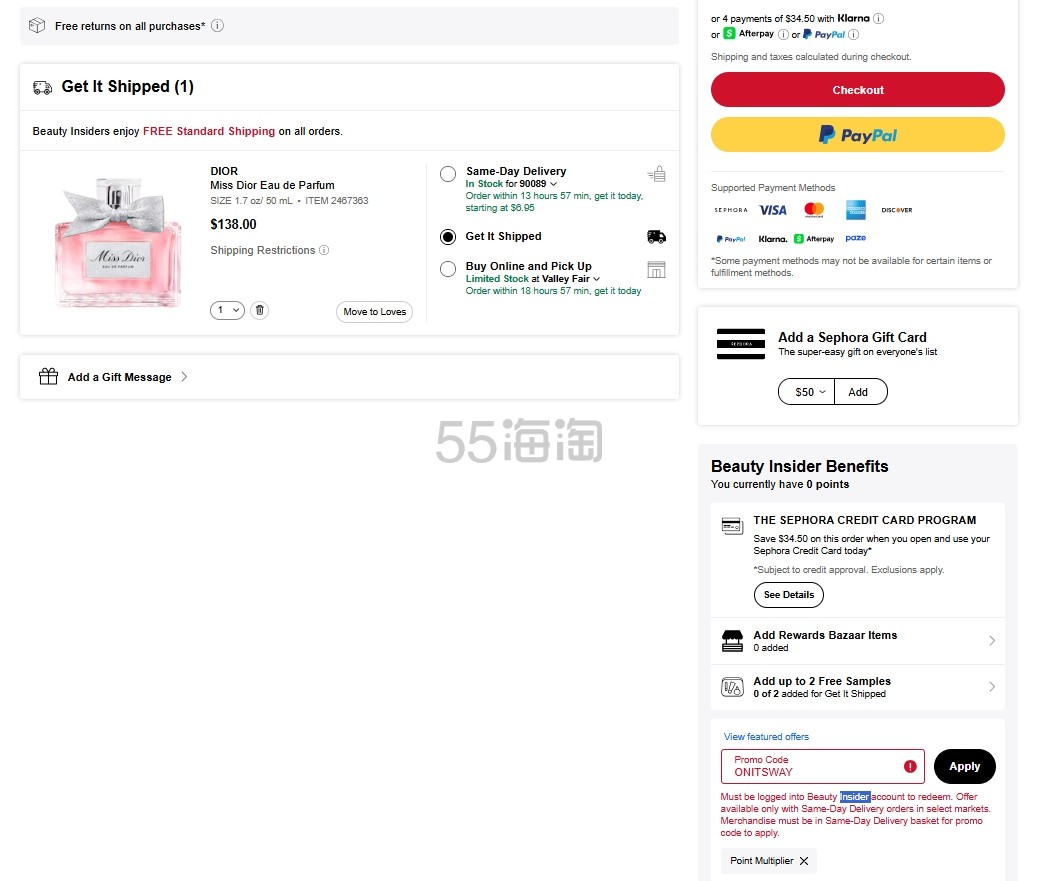Click the Rewards Bazaar shop icon
1038x881 pixels.
tap(732, 641)
